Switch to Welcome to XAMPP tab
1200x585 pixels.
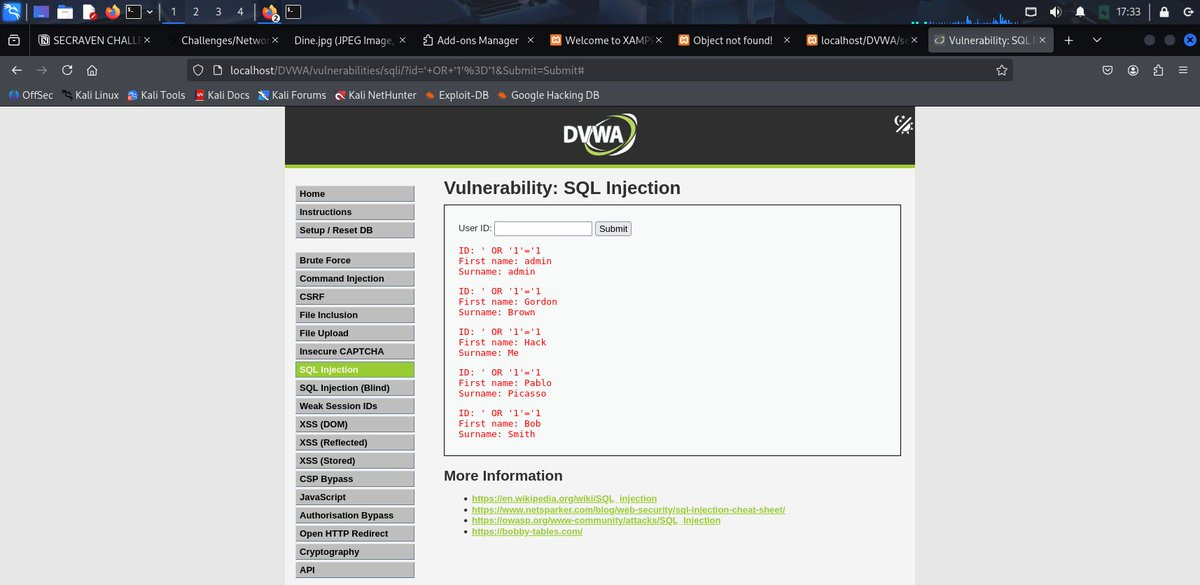click(606, 40)
